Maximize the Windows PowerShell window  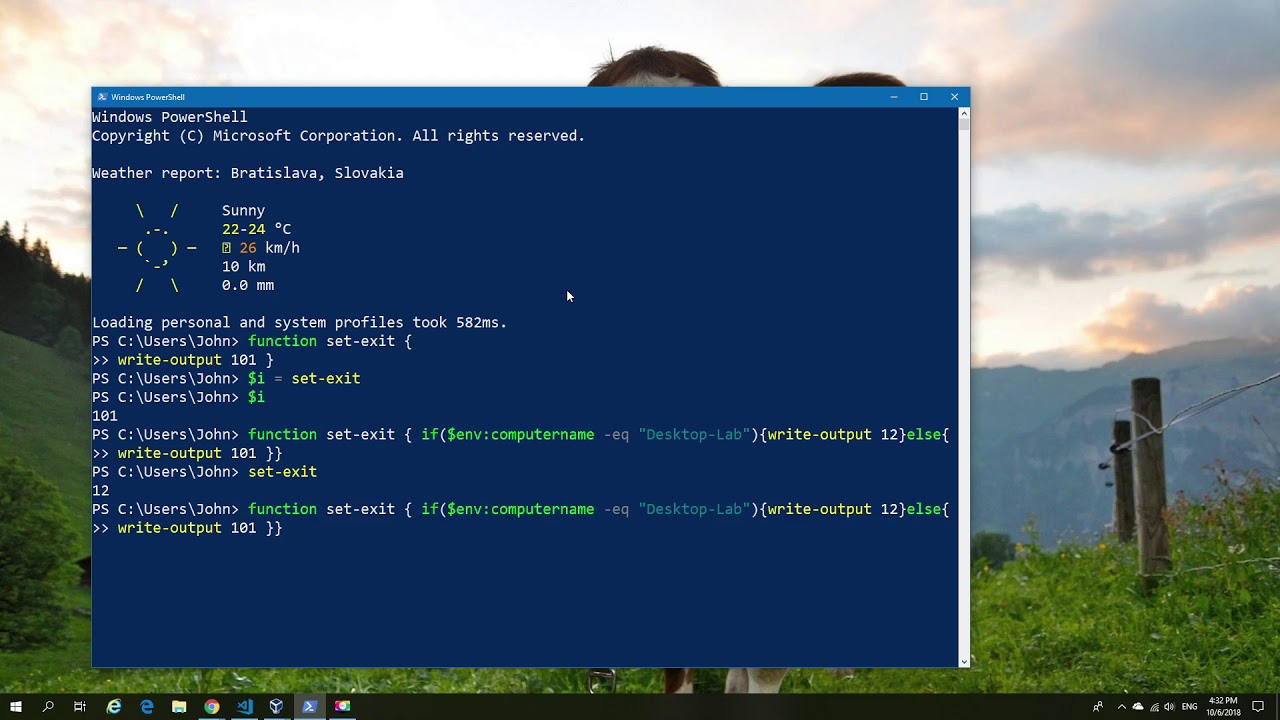924,97
